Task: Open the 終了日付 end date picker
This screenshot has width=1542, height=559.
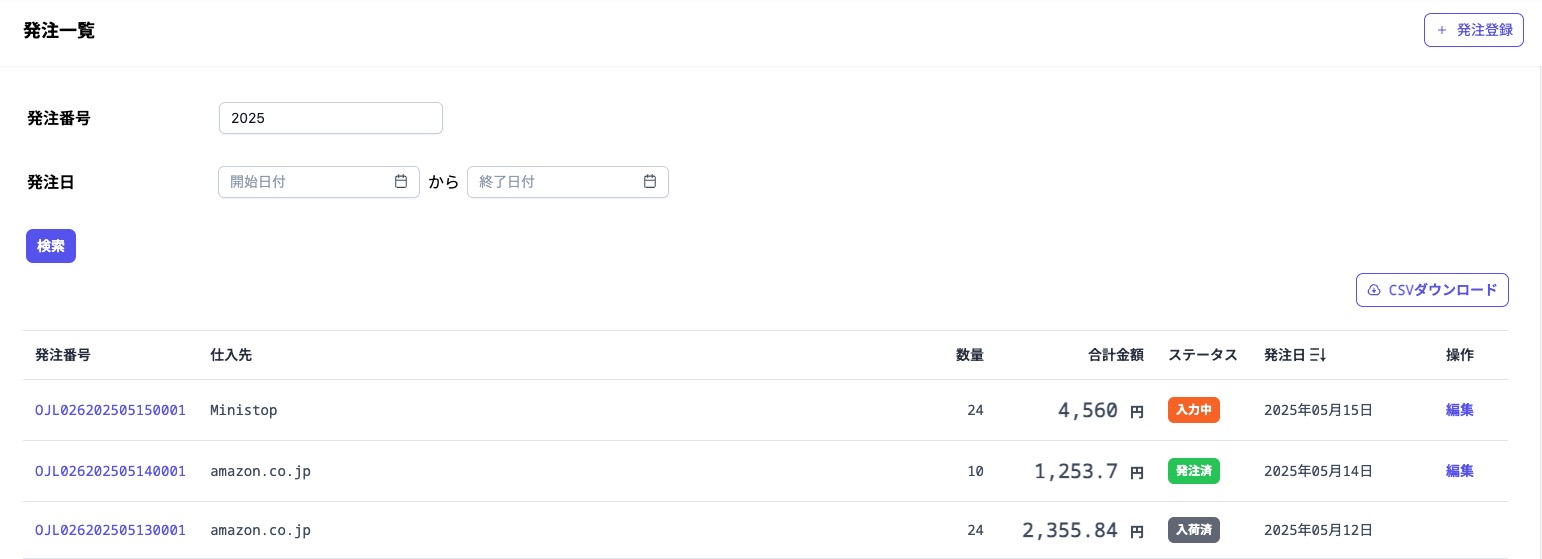Action: click(x=557, y=182)
